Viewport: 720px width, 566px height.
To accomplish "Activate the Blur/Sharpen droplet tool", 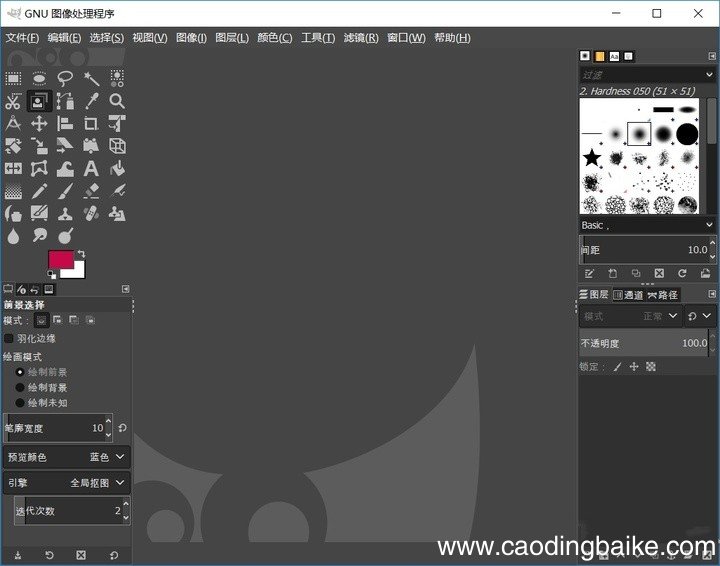I will [13, 236].
